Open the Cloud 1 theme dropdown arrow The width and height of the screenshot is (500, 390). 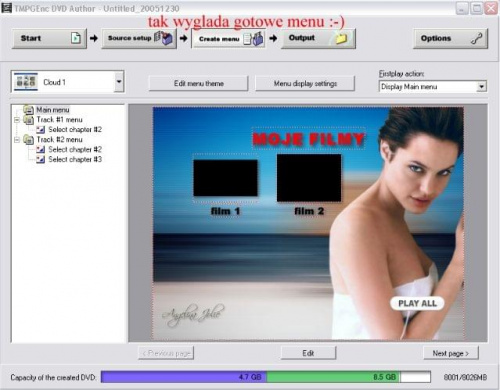pos(119,81)
